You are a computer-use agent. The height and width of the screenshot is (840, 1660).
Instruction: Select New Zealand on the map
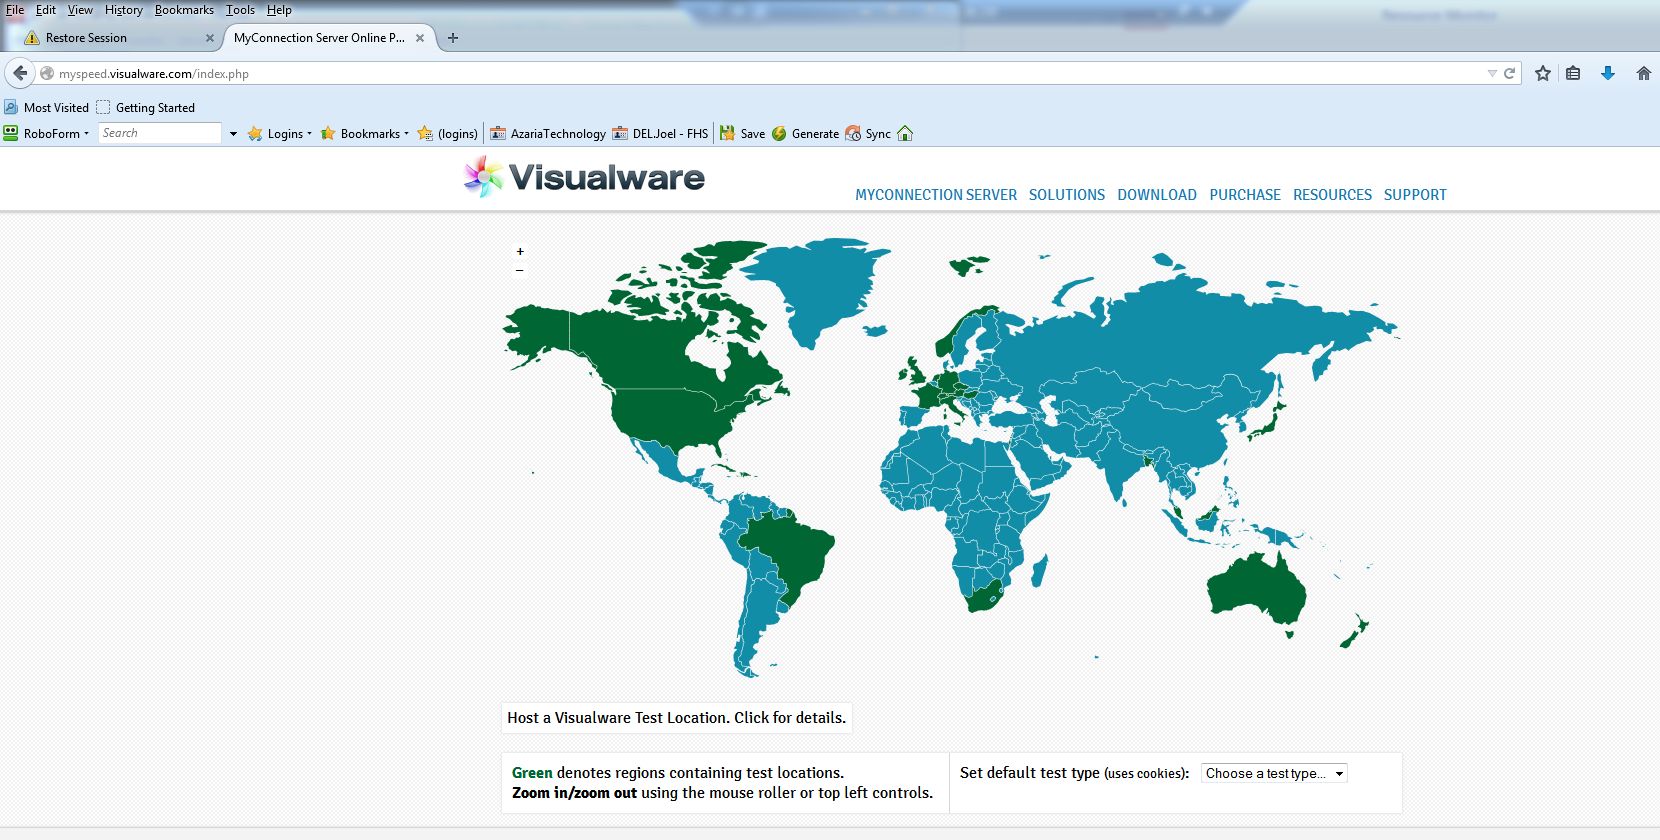(x=1354, y=633)
